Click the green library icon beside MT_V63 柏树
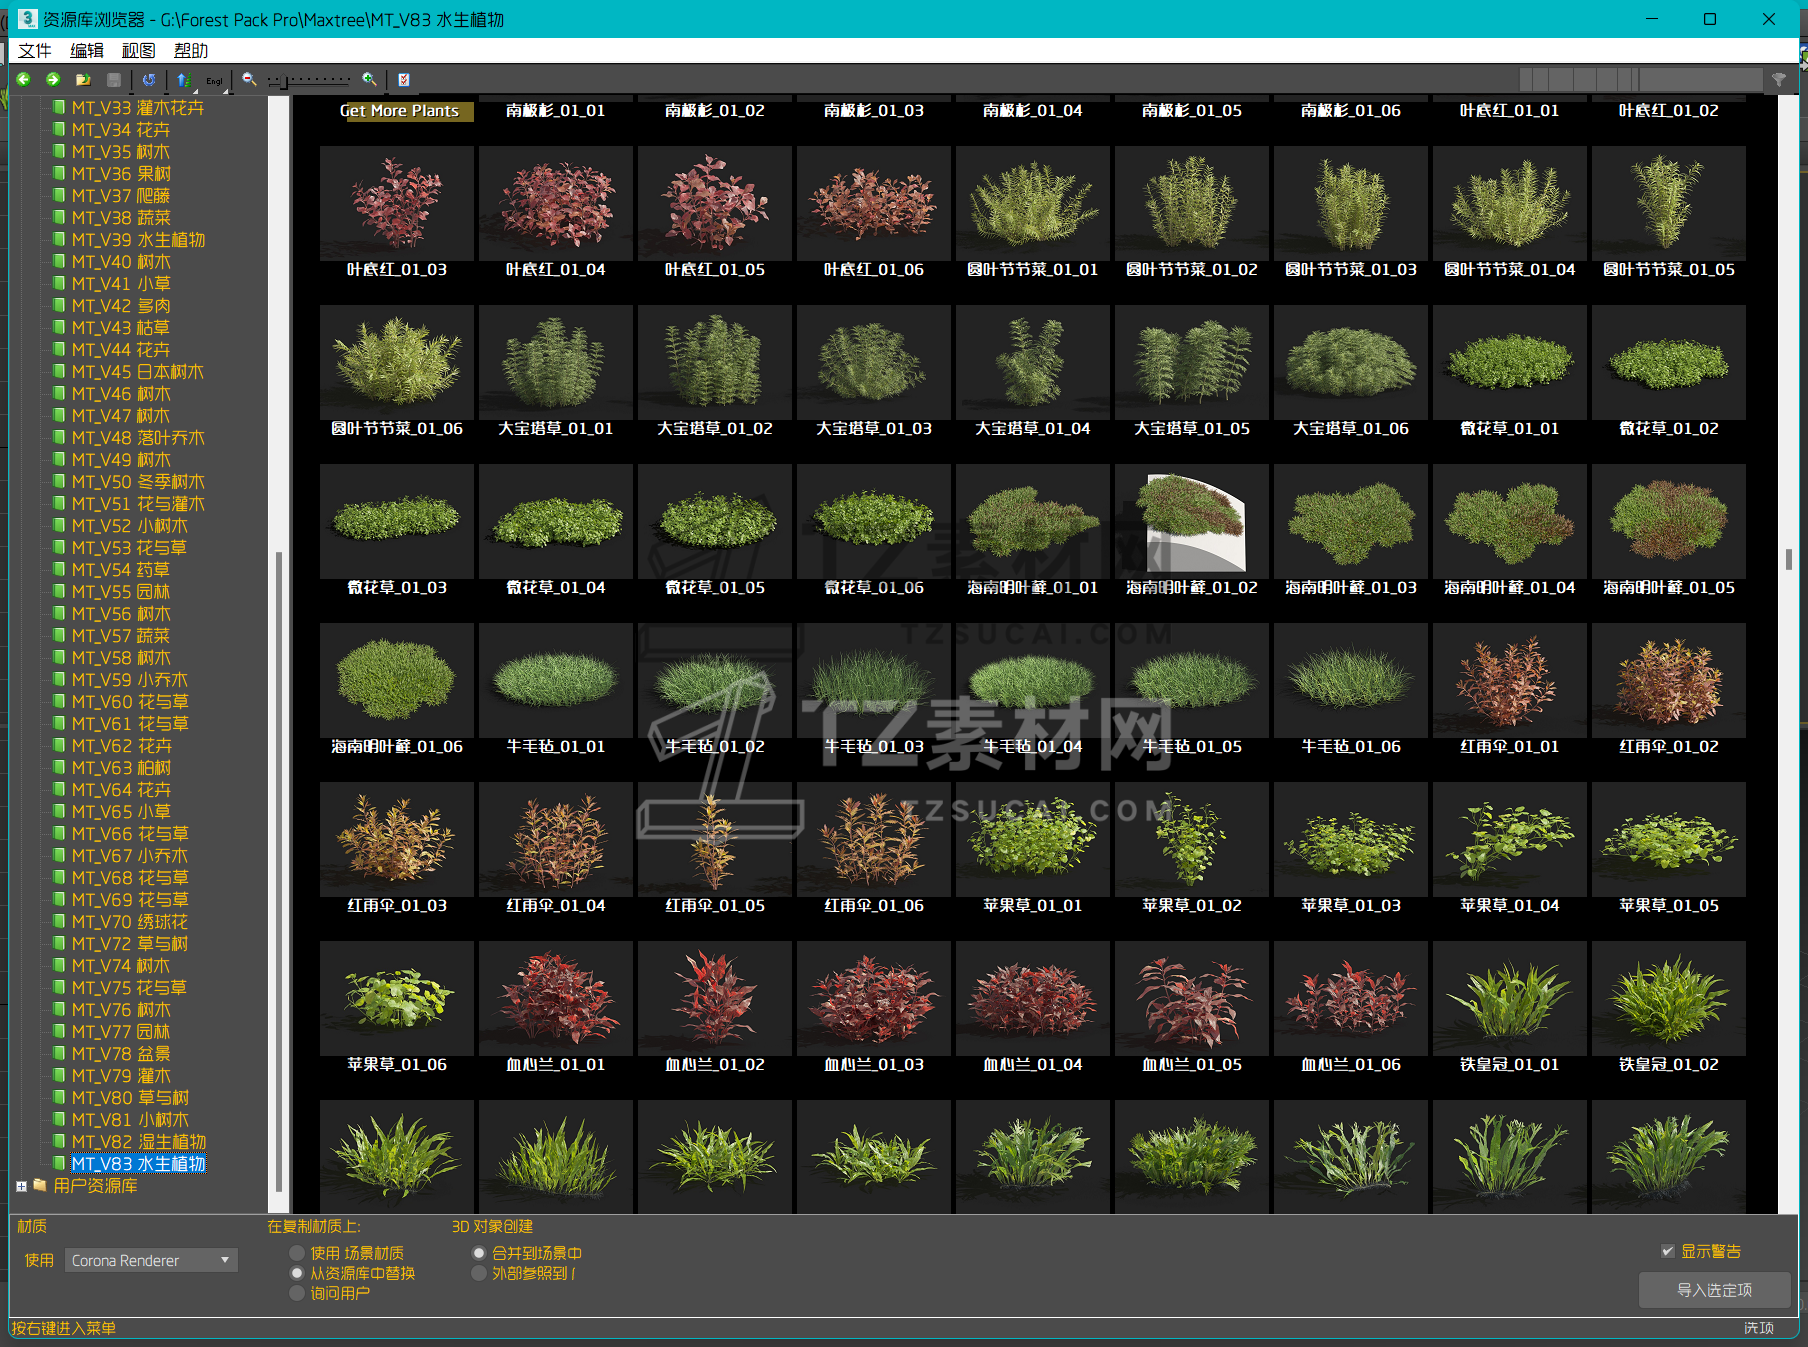 pyautogui.click(x=59, y=768)
